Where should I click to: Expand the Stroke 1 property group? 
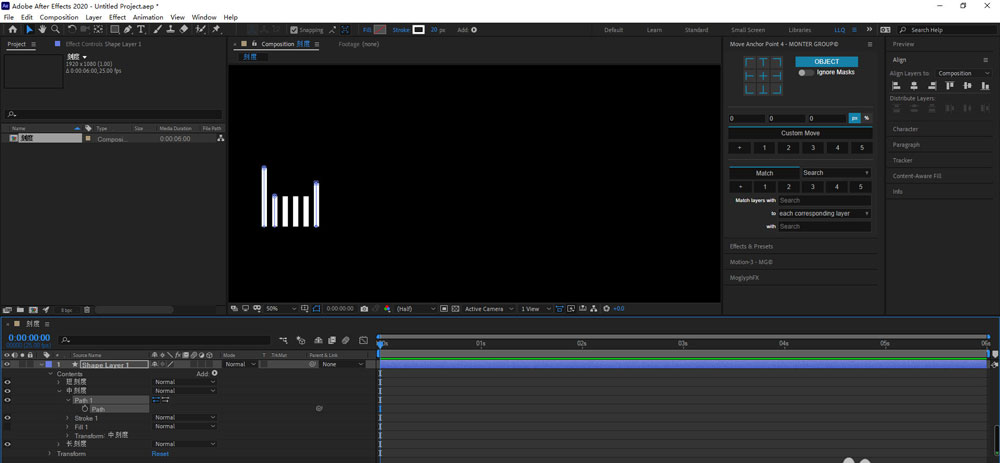[67, 418]
